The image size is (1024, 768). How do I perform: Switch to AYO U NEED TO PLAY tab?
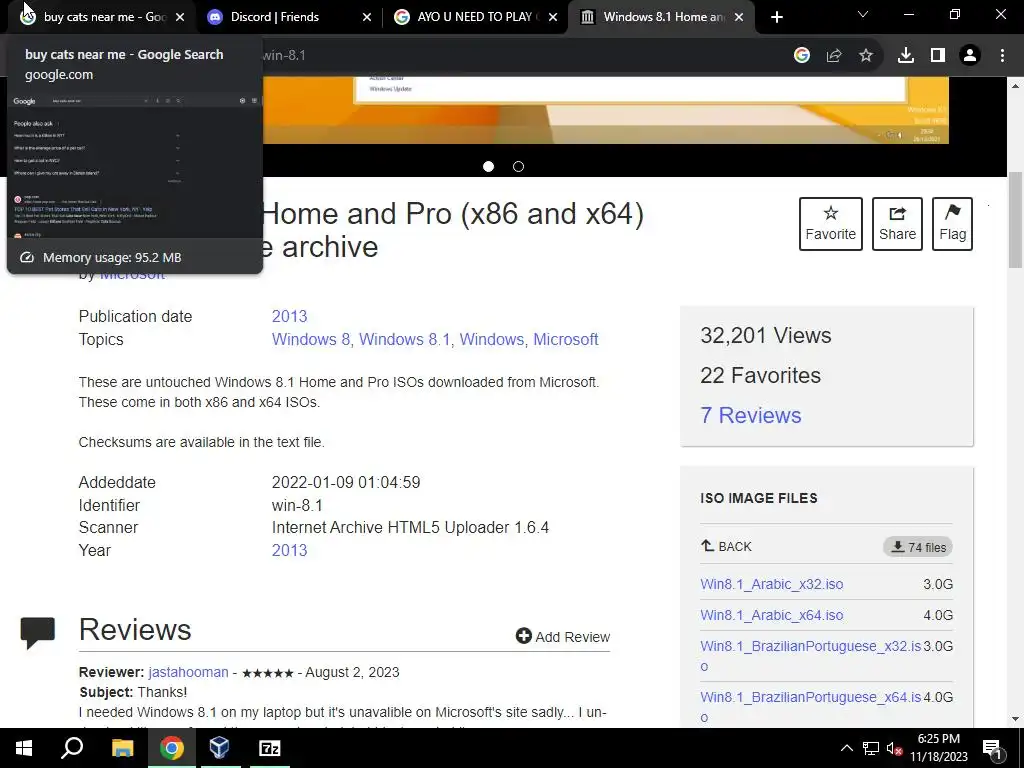click(474, 17)
